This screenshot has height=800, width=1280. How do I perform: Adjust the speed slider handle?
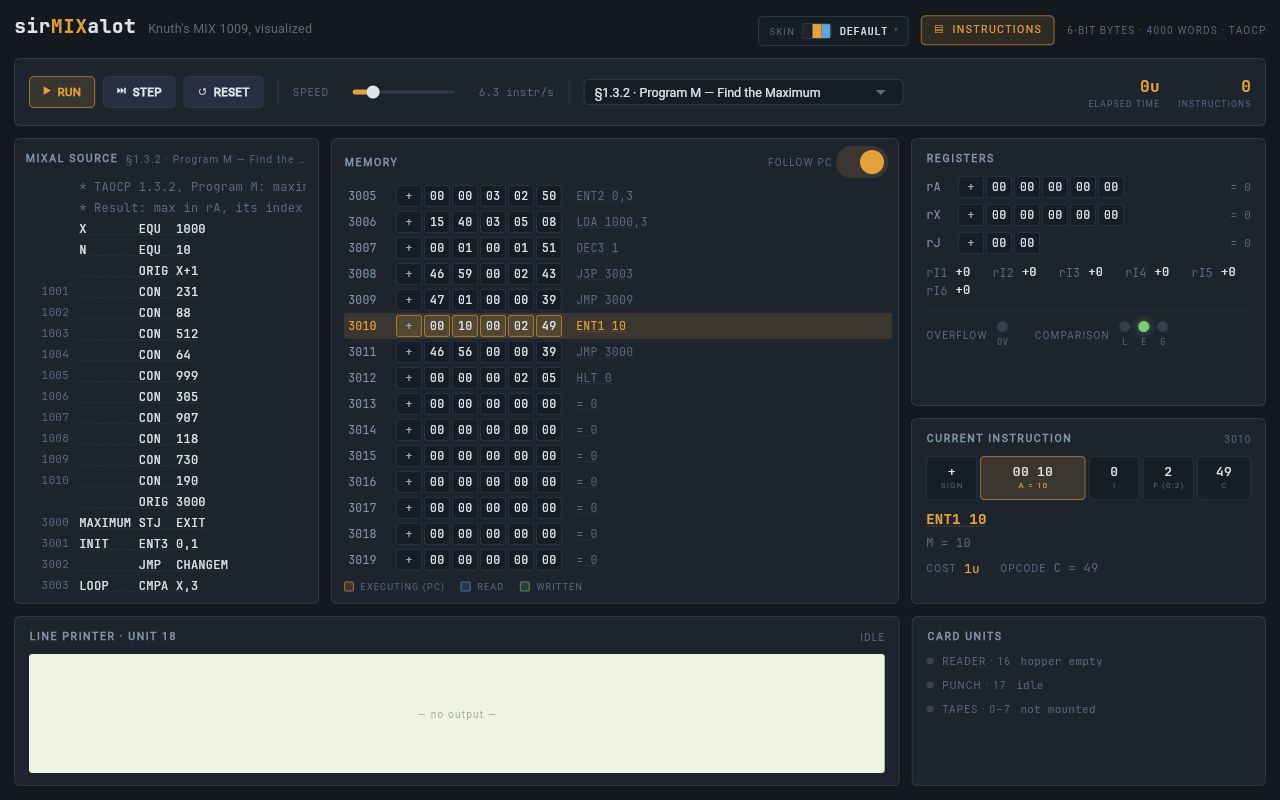pos(373,92)
